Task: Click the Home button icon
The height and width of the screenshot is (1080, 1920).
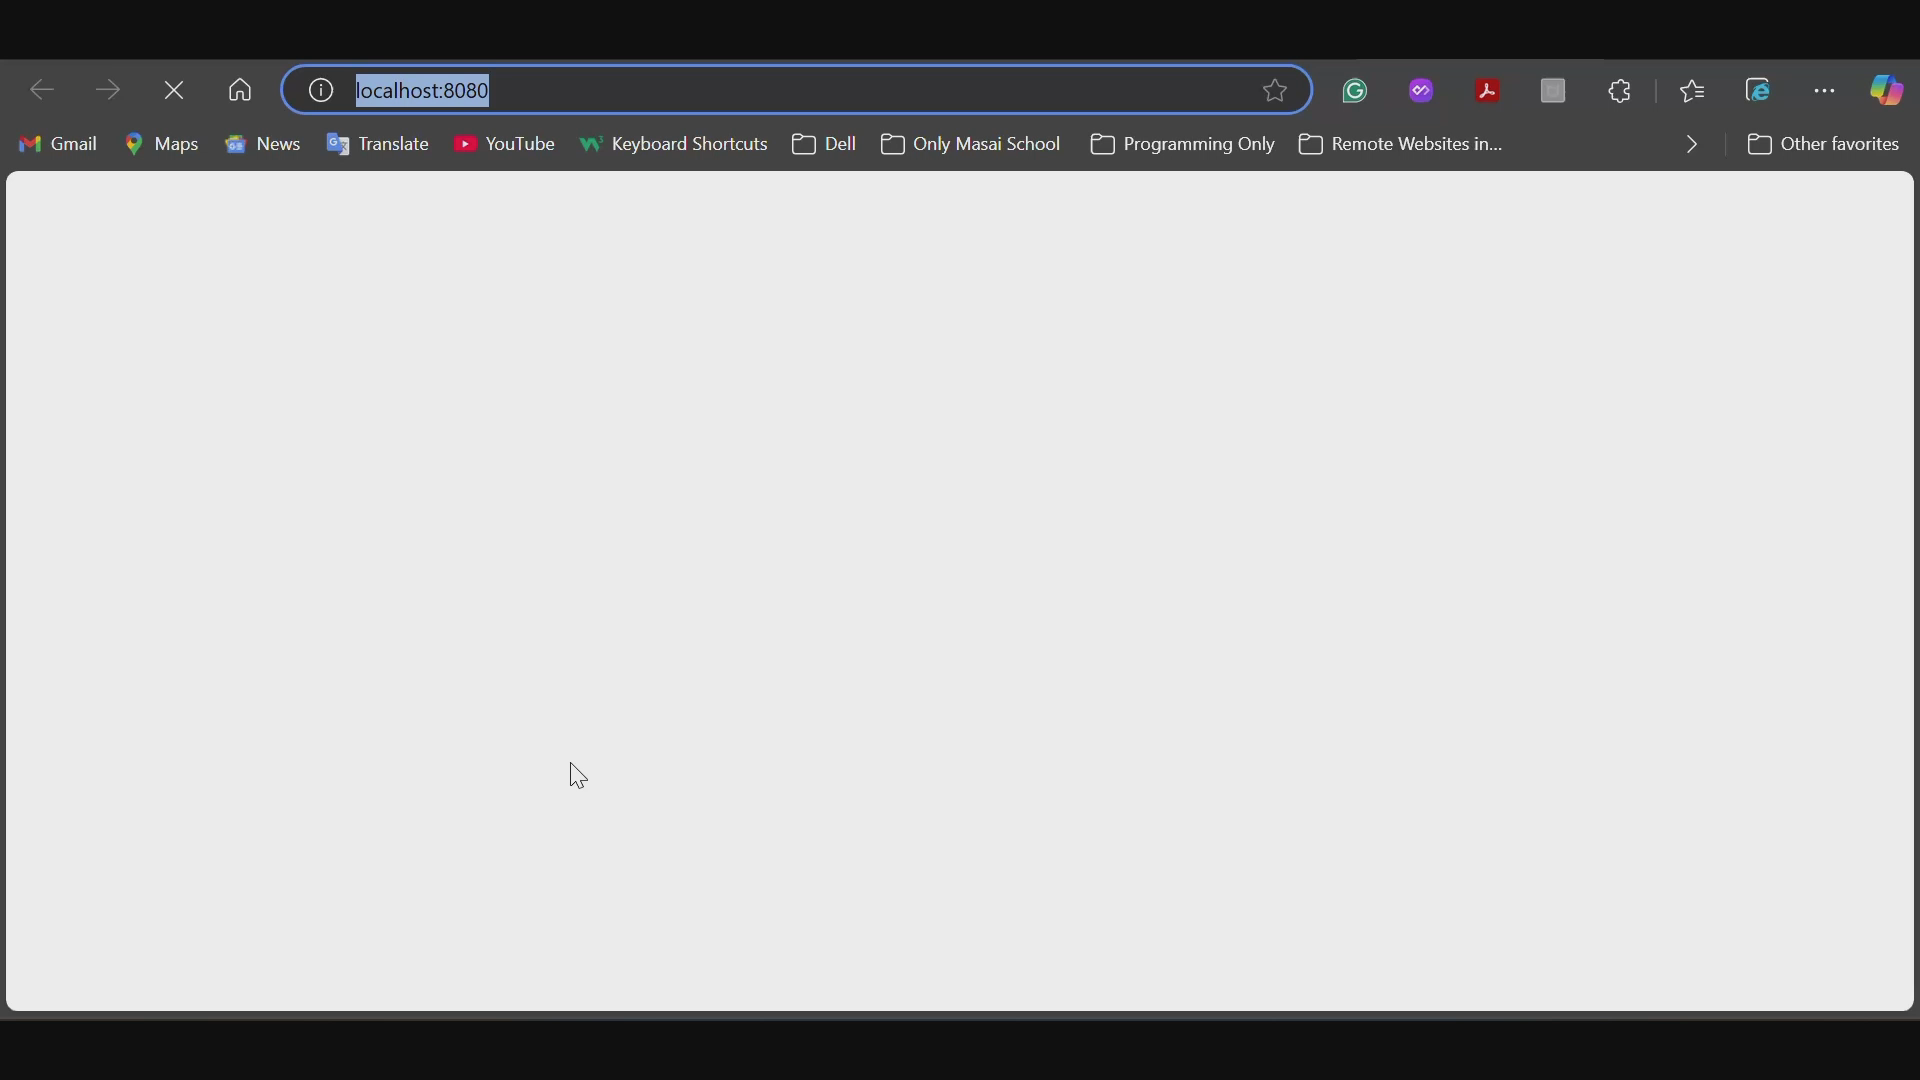Action: pos(240,91)
